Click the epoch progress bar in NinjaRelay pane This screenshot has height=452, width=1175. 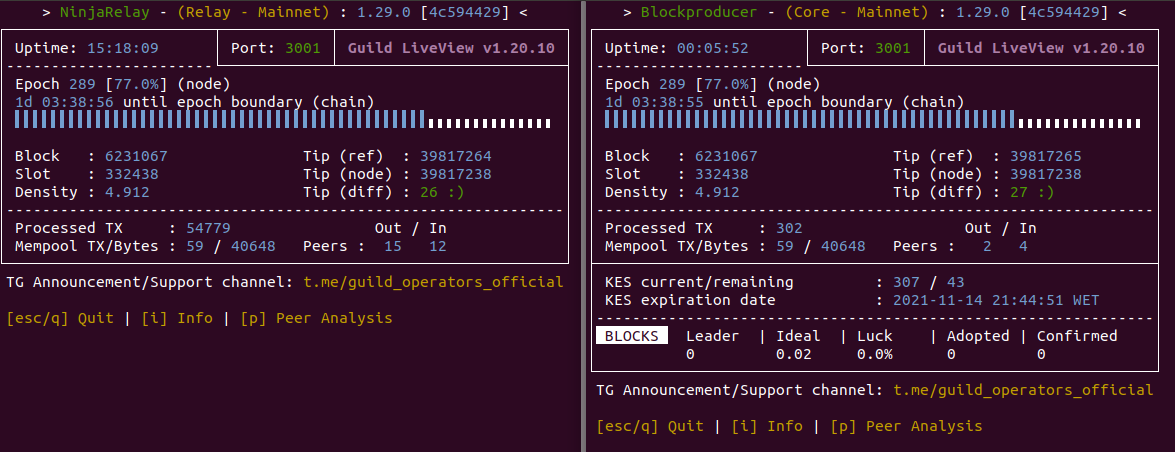283,120
